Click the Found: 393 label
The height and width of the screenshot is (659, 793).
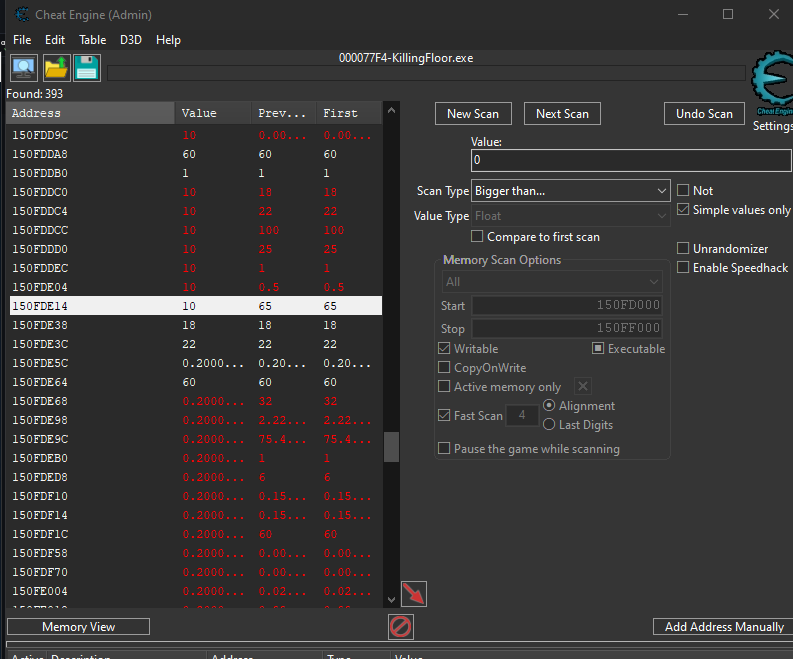pos(34,94)
